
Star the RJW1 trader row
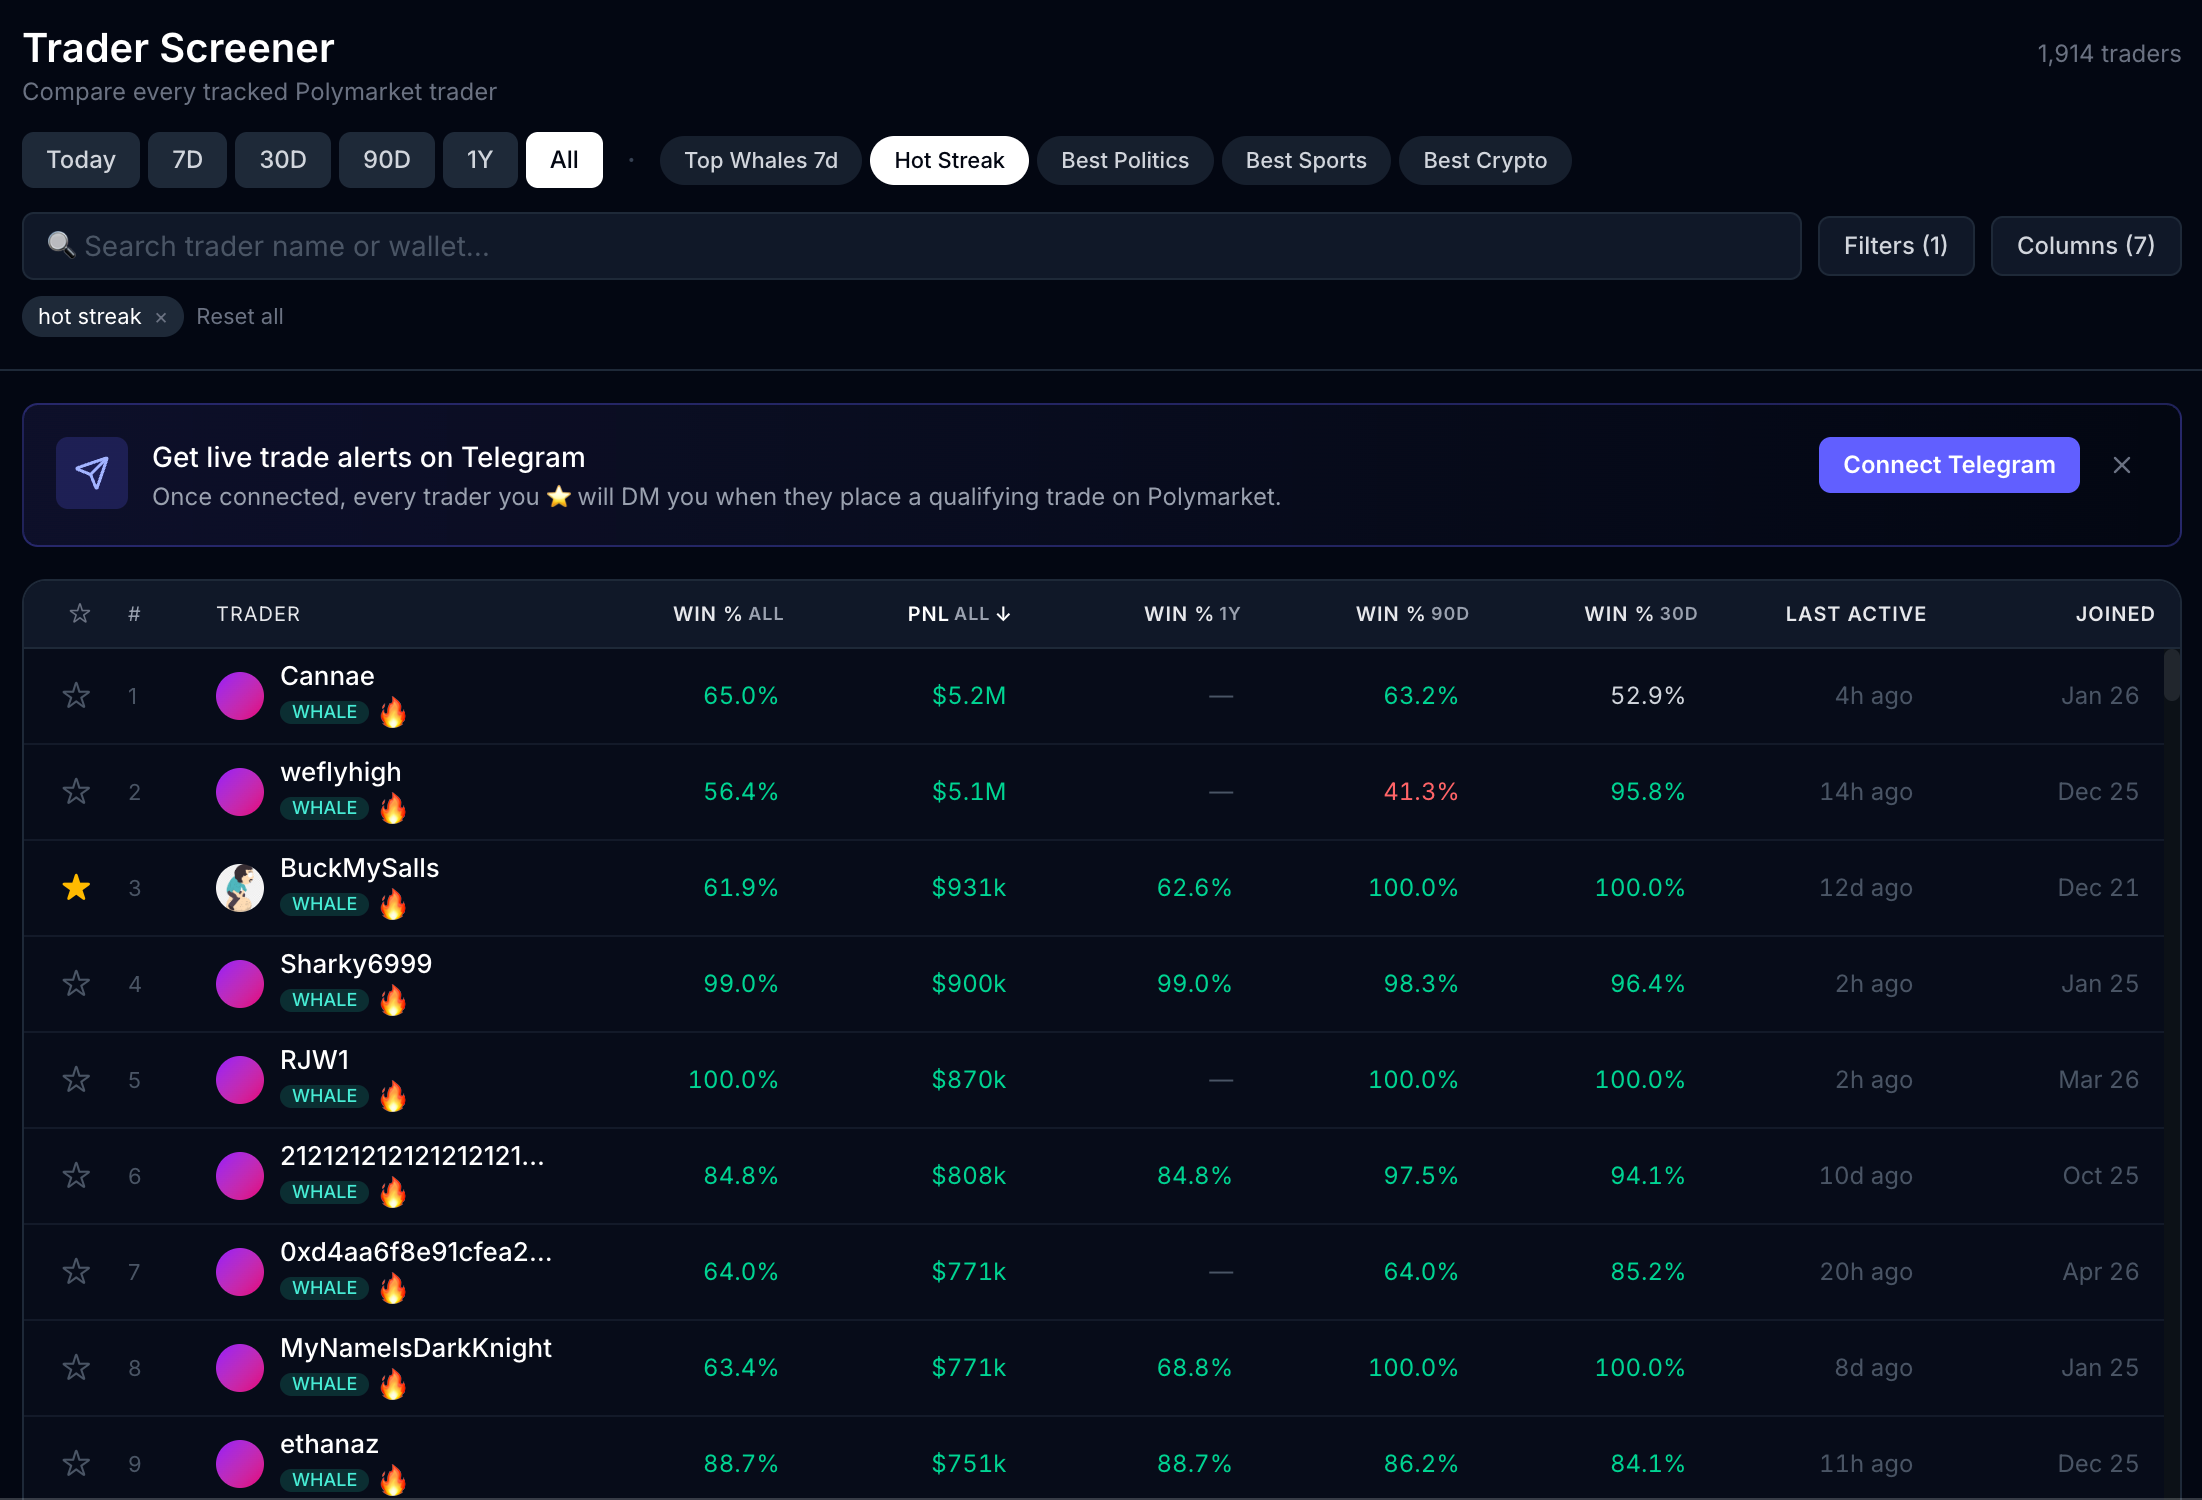pyautogui.click(x=76, y=1079)
